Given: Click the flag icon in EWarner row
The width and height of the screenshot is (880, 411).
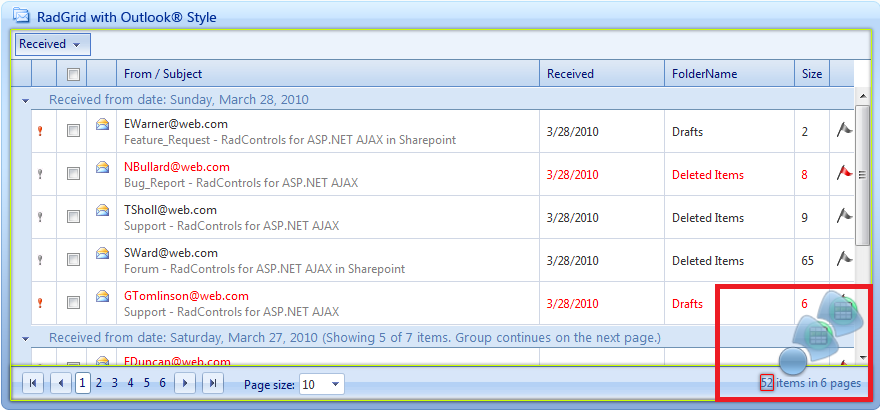Looking at the screenshot, I should [843, 130].
